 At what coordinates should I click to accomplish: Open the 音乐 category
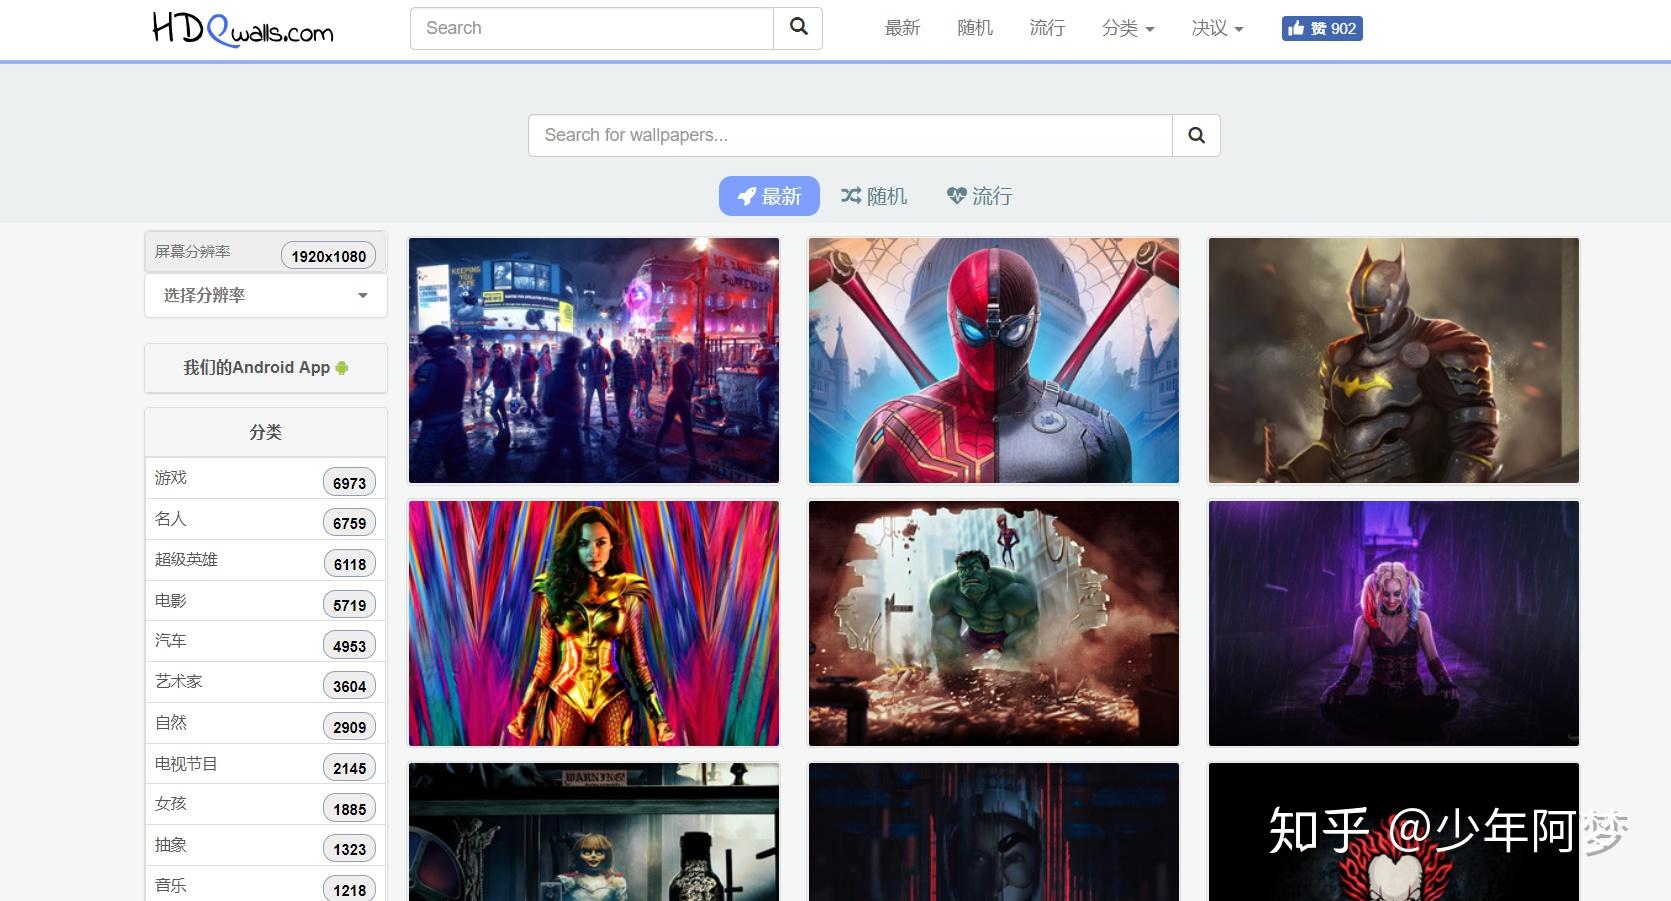click(x=266, y=885)
